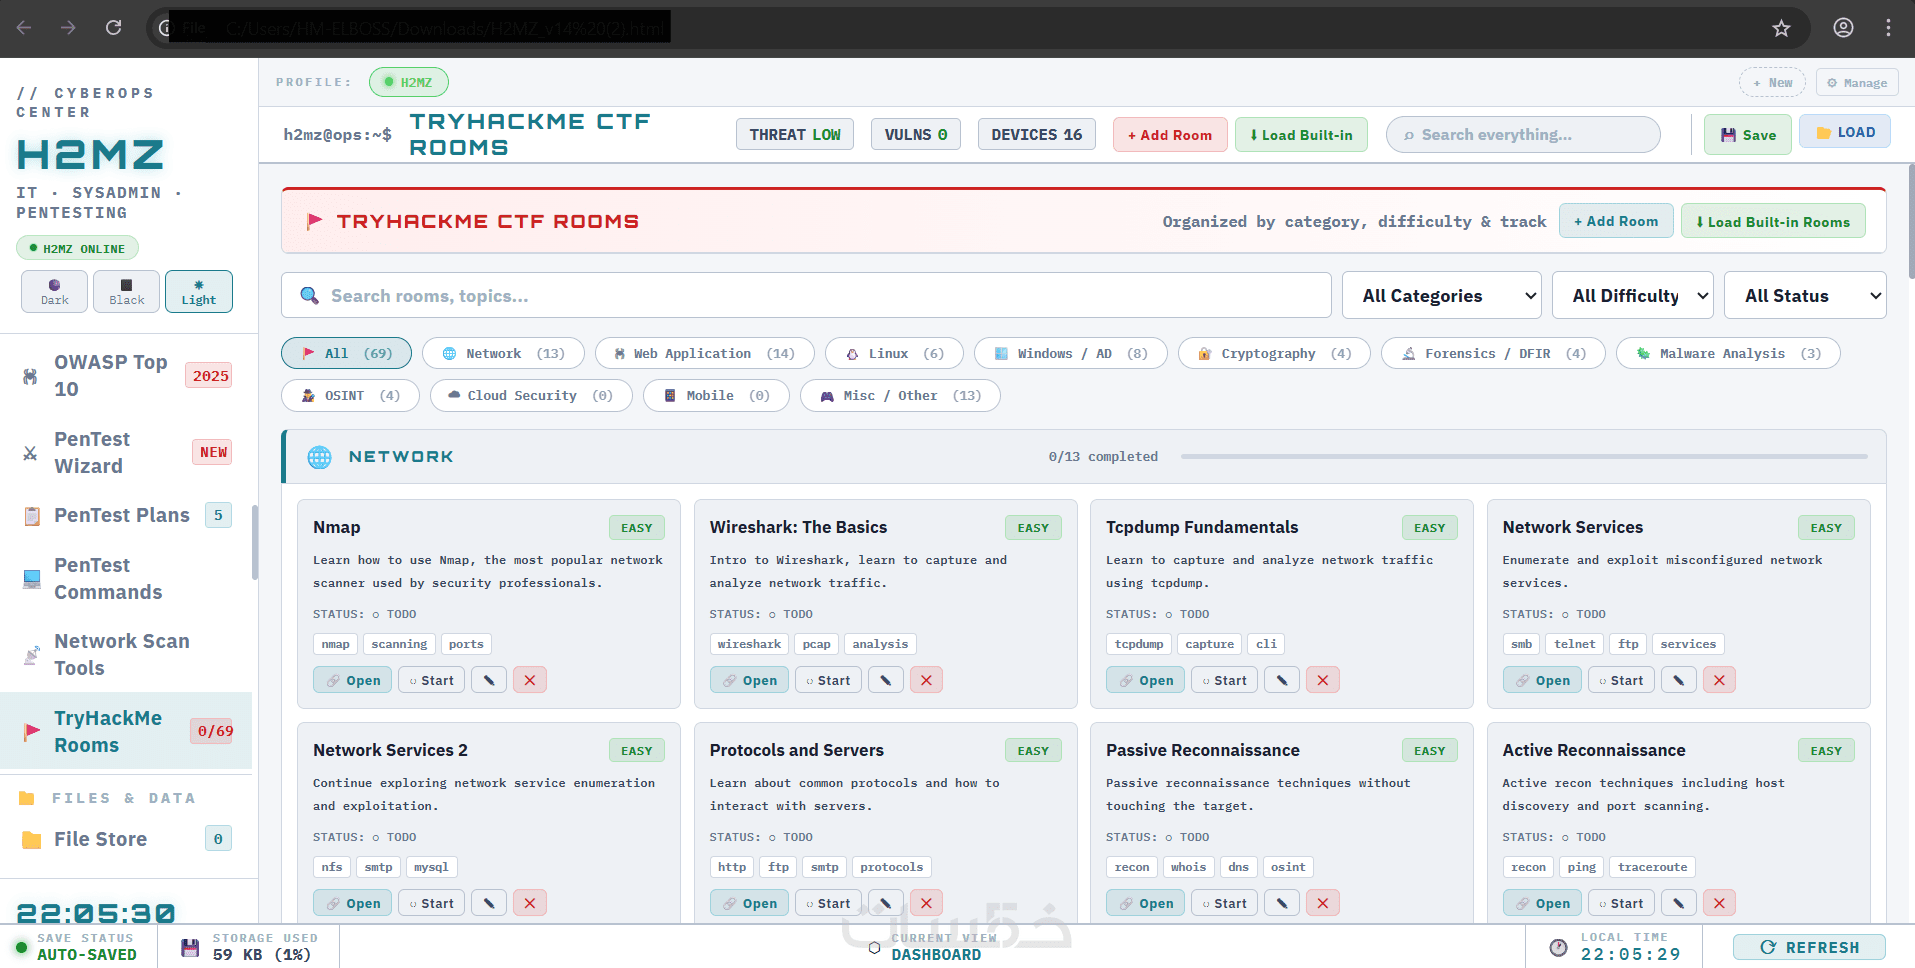Focus the Search everything field

(x=1523, y=135)
